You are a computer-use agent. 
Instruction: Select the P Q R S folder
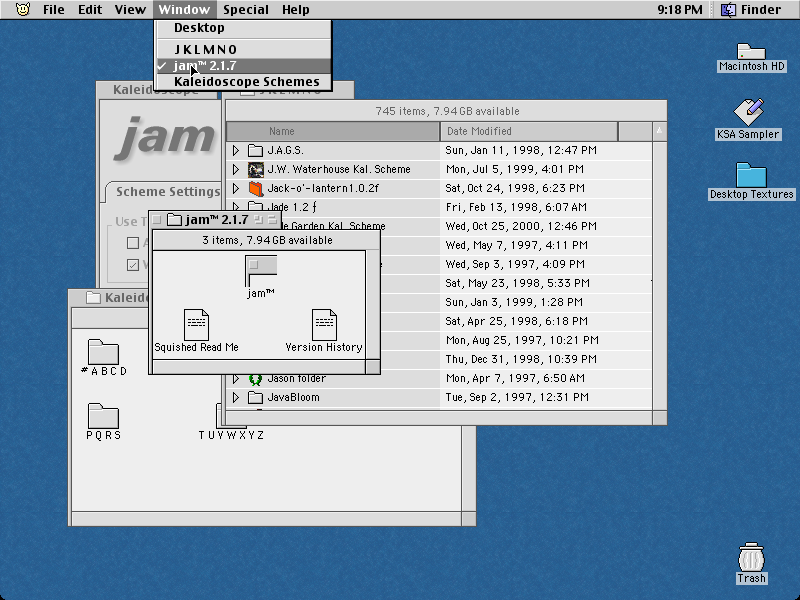click(x=103, y=416)
